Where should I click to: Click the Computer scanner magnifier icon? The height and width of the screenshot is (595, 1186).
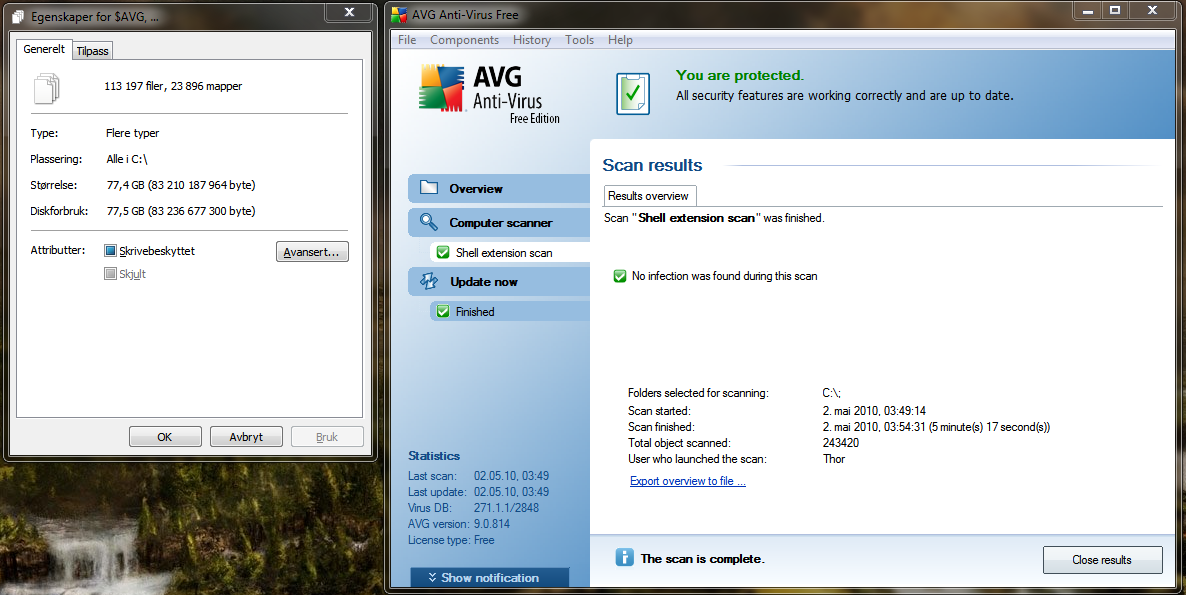click(x=429, y=222)
